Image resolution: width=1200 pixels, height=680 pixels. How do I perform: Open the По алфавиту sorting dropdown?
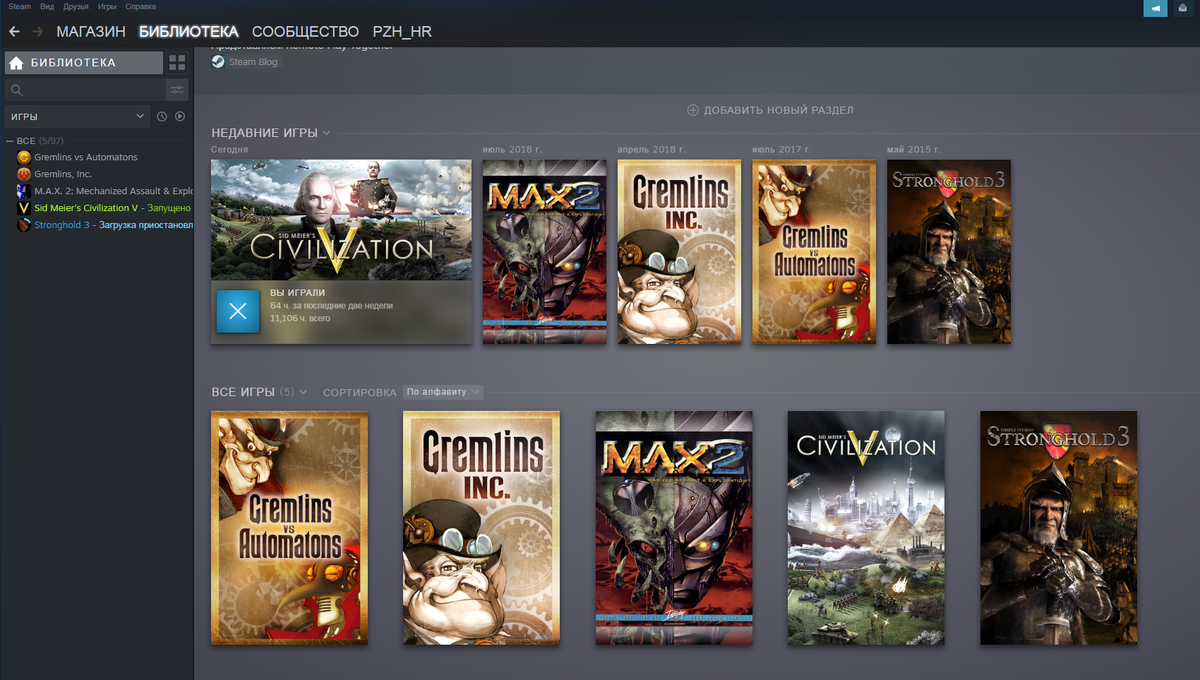[442, 392]
